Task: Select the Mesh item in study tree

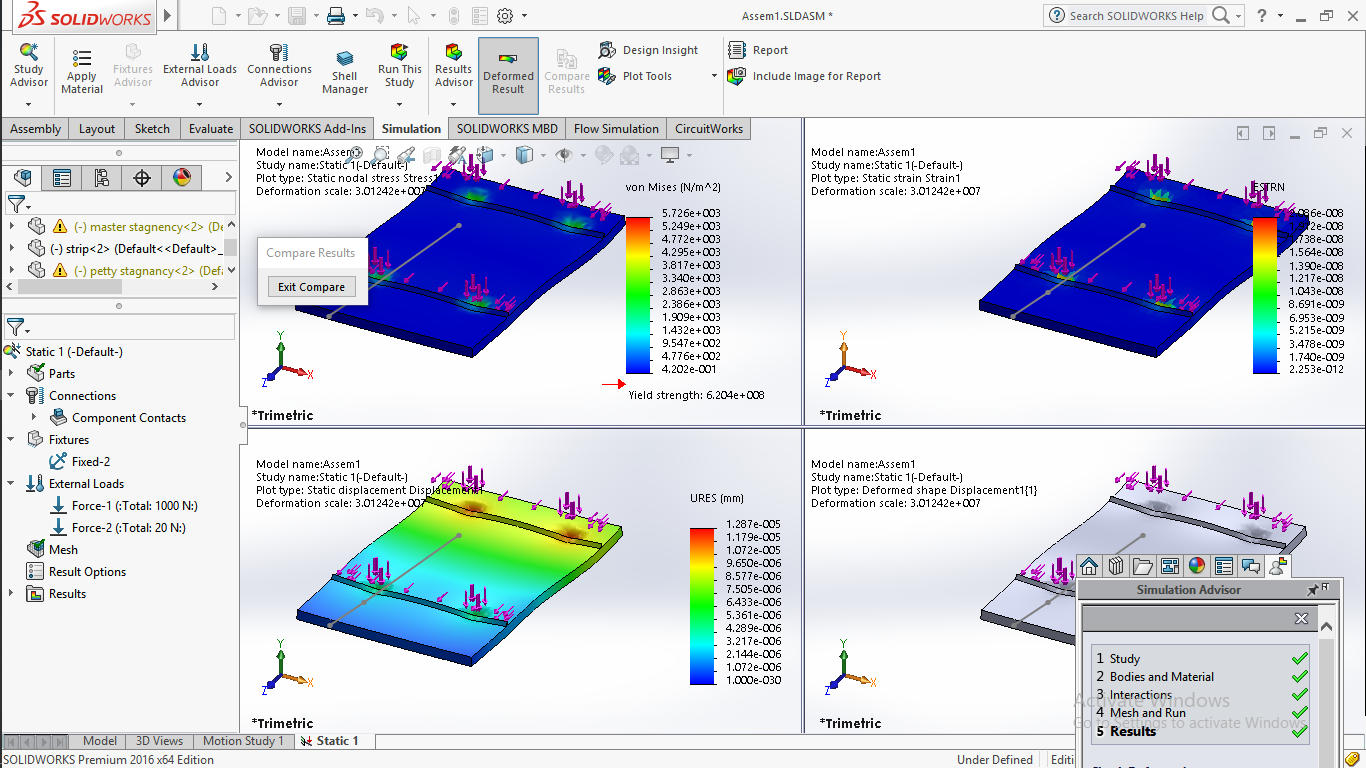Action: (52, 549)
